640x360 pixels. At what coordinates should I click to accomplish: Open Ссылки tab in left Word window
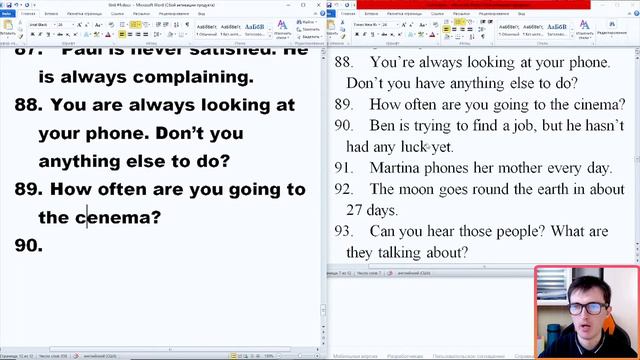(x=118, y=13)
